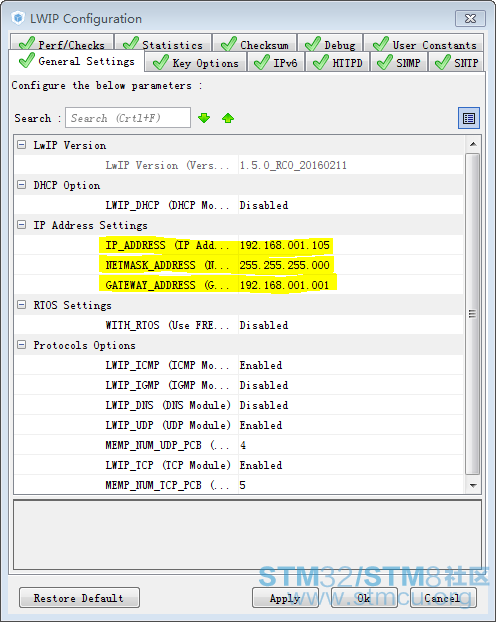Screen dimensions: 496x622
Task: Click the scrollbar down arrow
Action: click(473, 485)
